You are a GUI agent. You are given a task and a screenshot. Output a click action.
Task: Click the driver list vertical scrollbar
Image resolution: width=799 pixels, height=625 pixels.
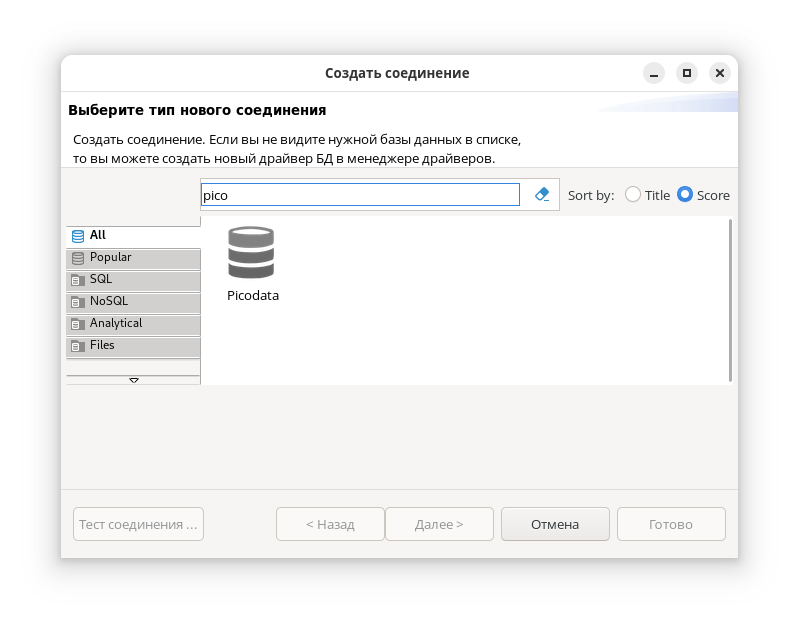[730, 300]
